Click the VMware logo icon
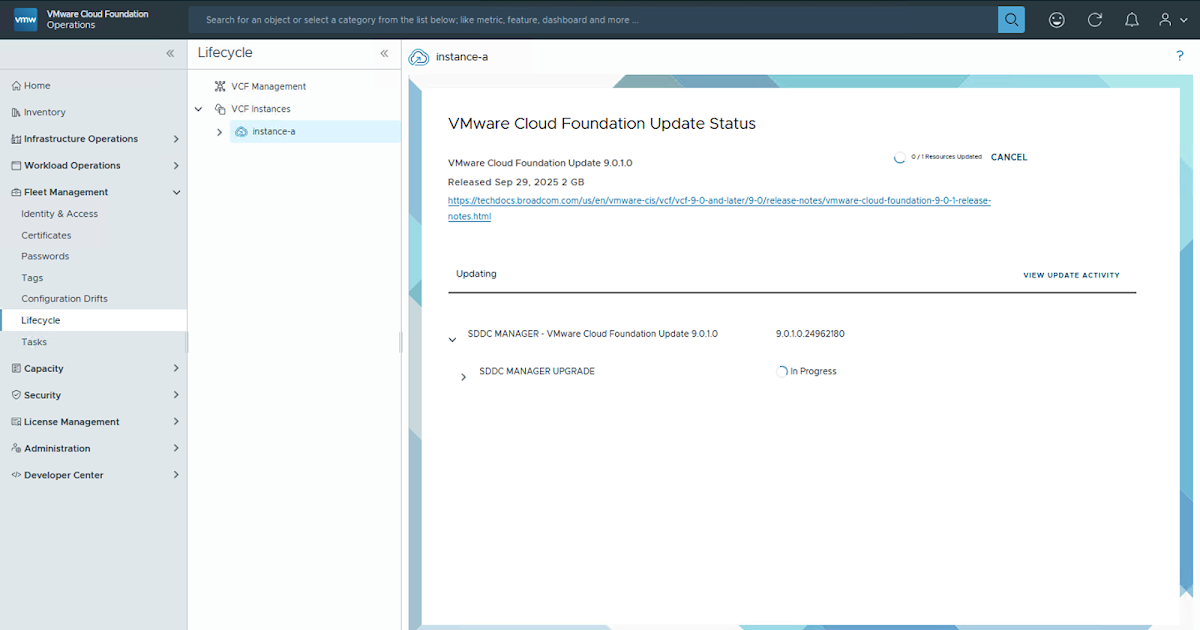The image size is (1200, 630). (x=25, y=20)
